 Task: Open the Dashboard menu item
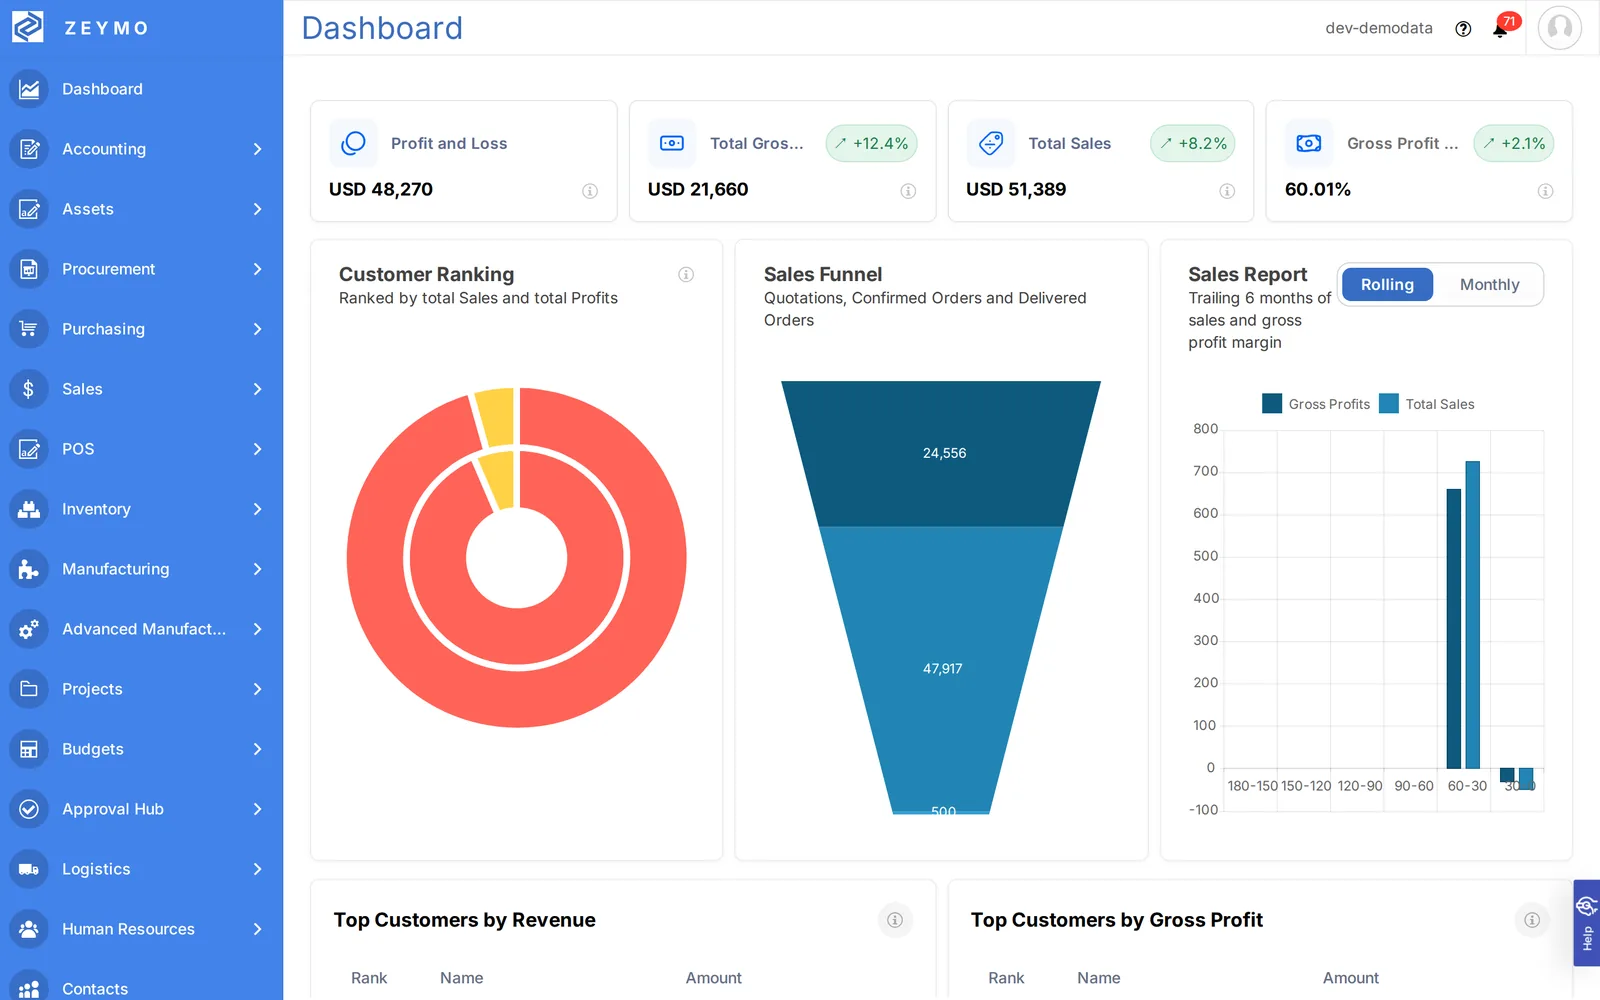(x=141, y=89)
